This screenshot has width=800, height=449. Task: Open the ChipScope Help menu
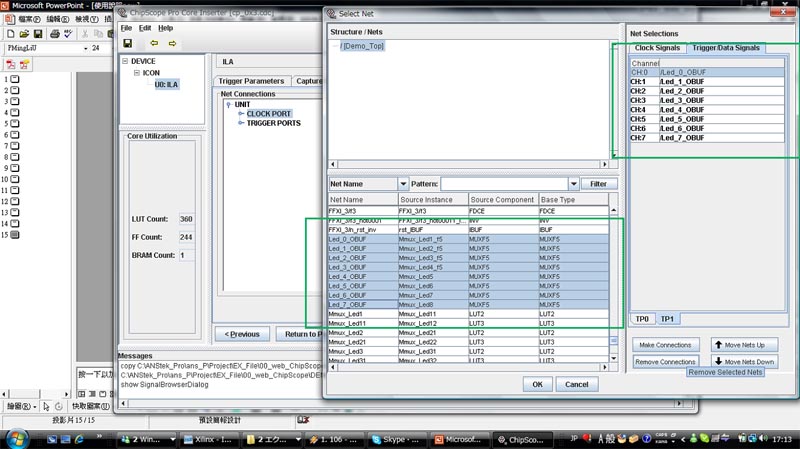coord(165,28)
